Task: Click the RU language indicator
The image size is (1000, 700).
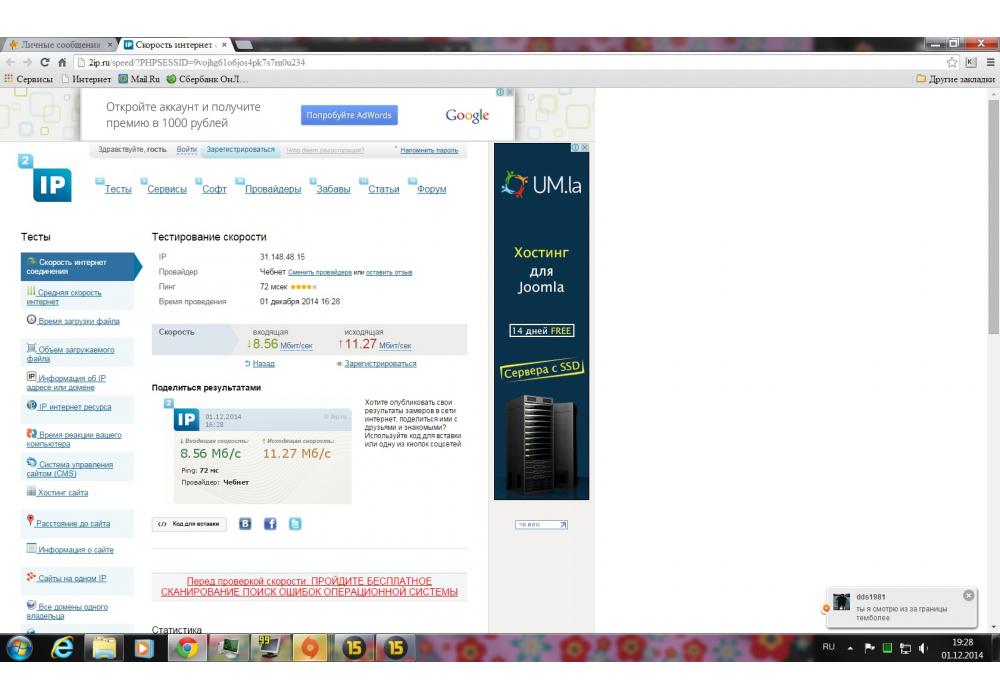Action: [828, 647]
